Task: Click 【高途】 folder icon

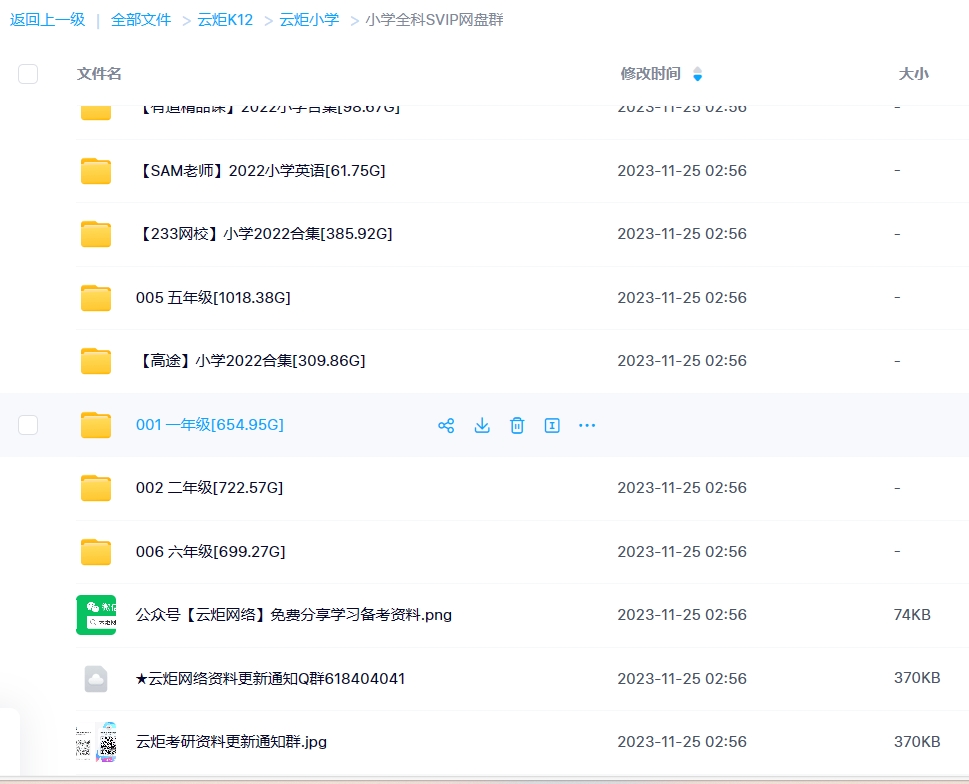Action: (96, 361)
